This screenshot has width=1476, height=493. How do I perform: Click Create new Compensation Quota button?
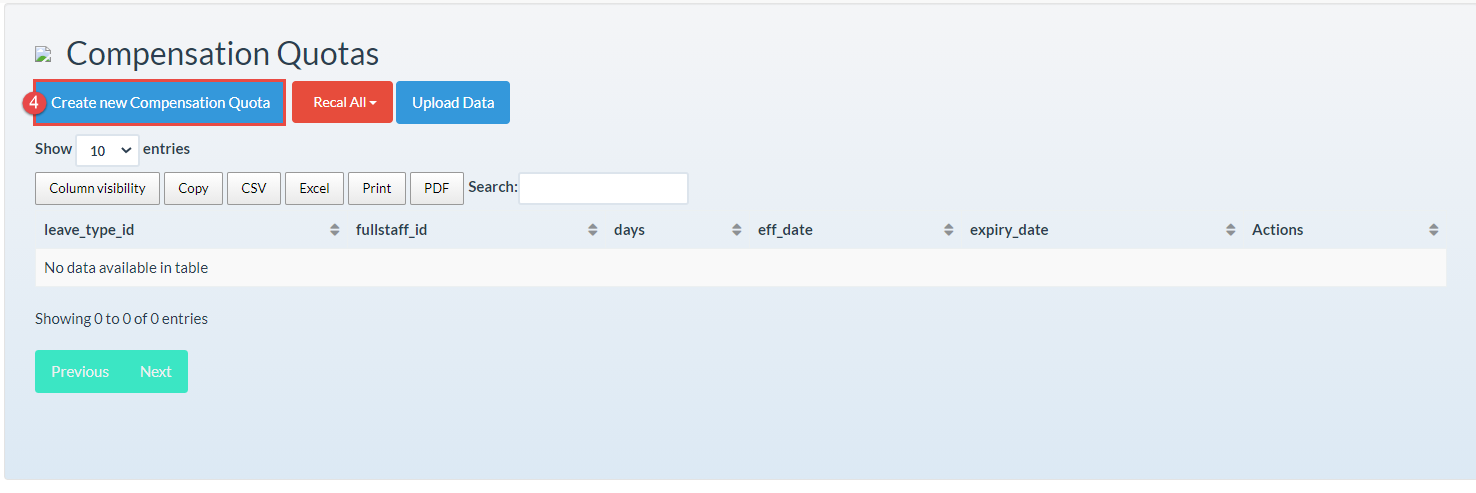click(x=161, y=103)
